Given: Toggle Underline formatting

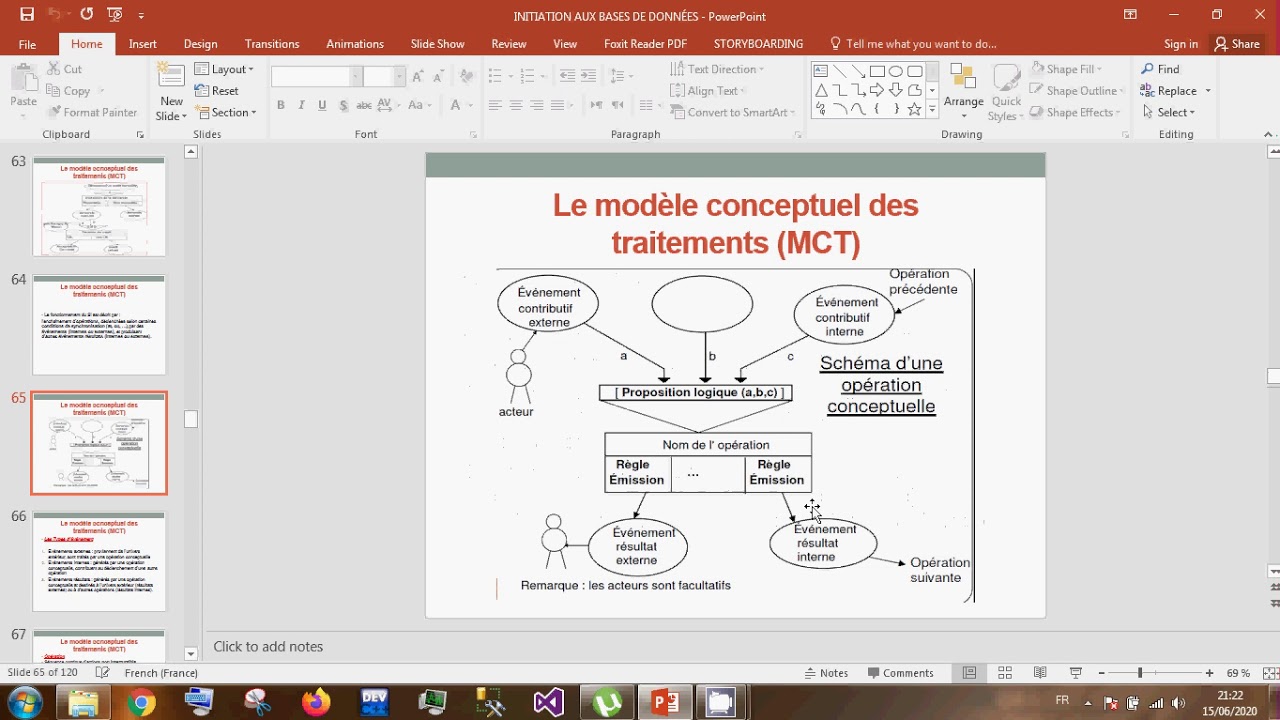Looking at the screenshot, I should [x=322, y=105].
